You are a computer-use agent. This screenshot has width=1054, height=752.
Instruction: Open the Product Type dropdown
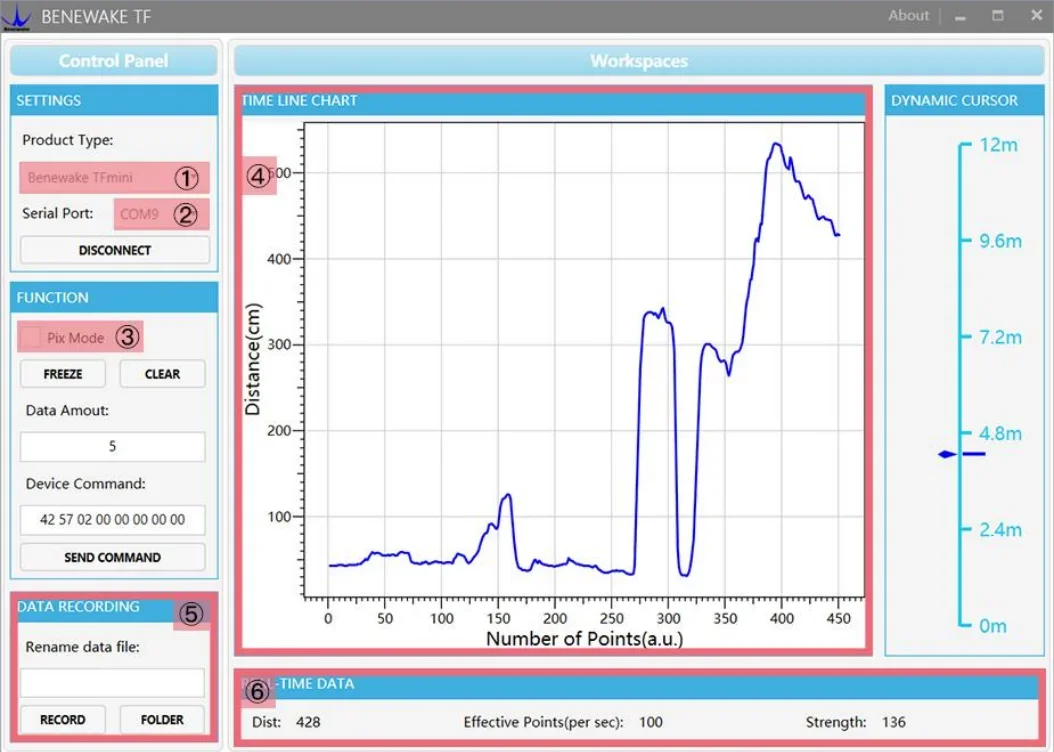point(114,177)
